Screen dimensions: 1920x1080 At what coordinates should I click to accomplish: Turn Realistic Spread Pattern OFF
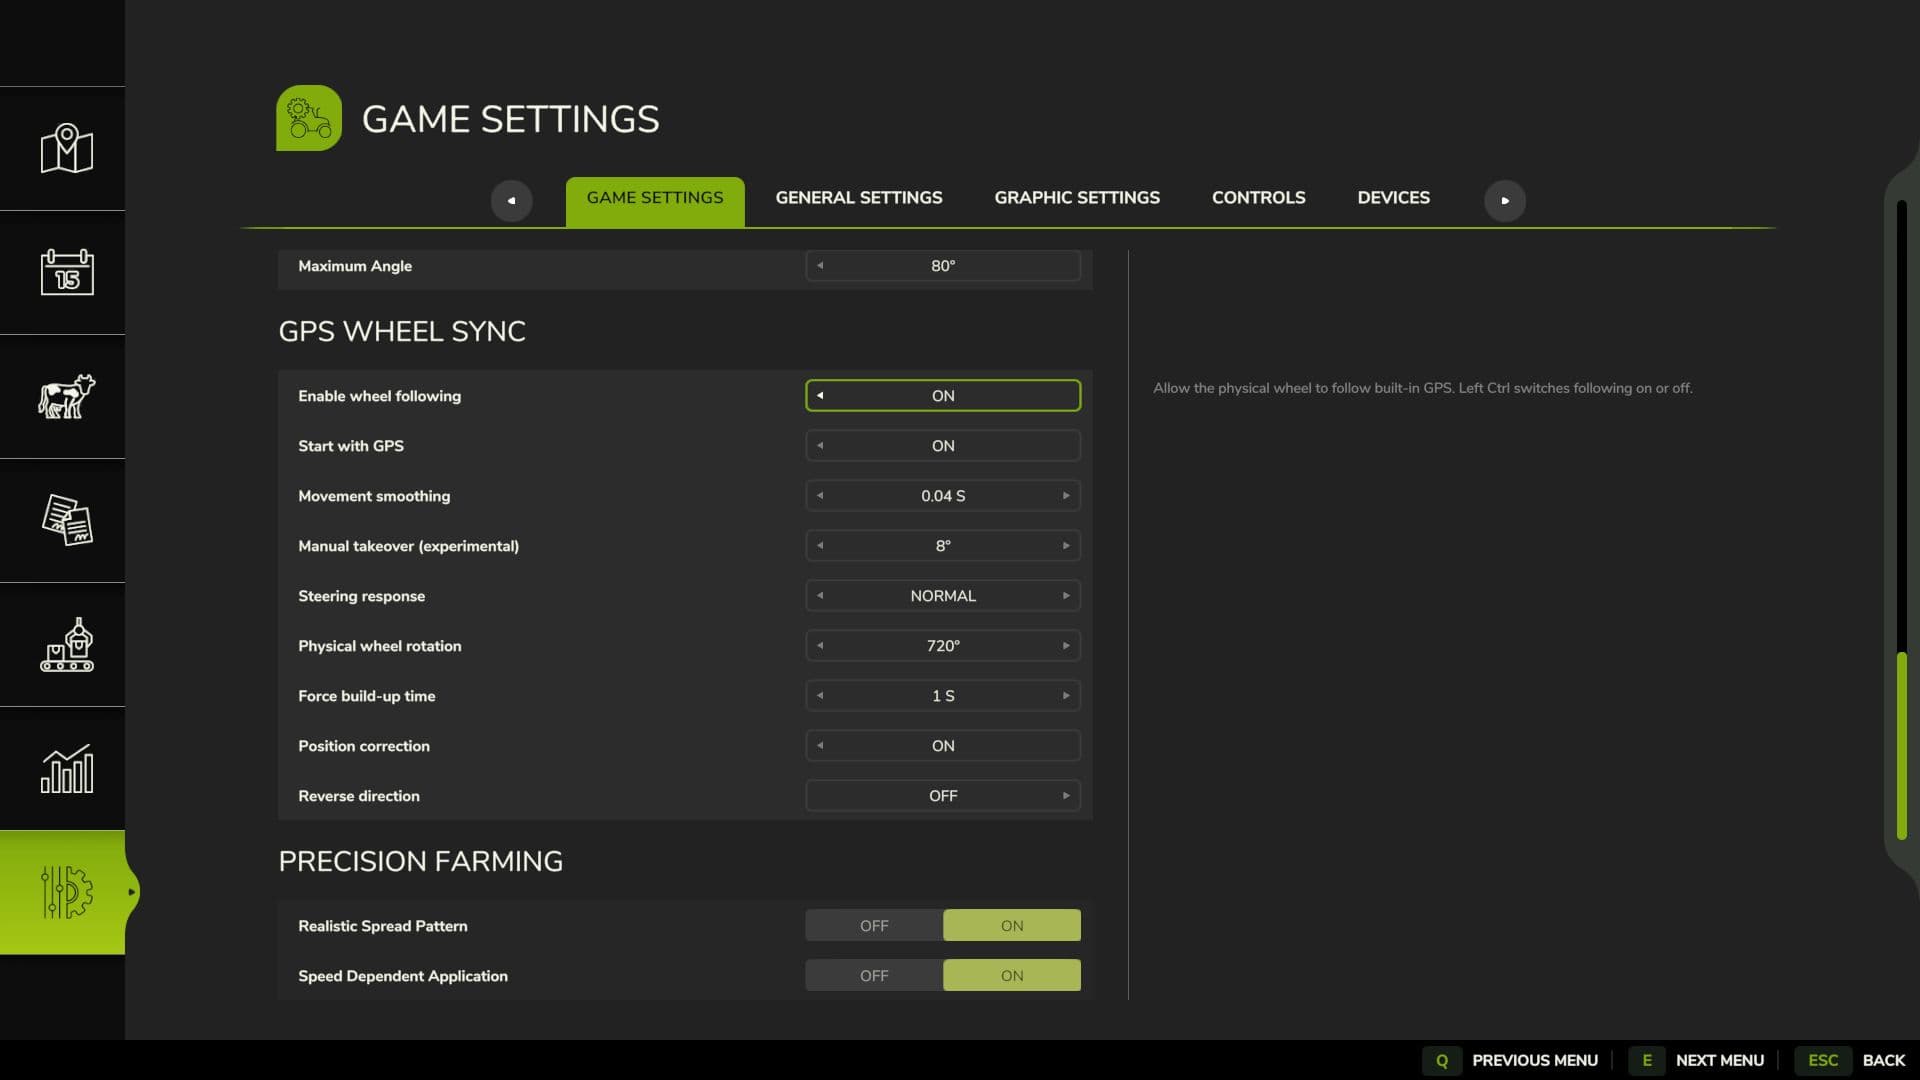874,925
